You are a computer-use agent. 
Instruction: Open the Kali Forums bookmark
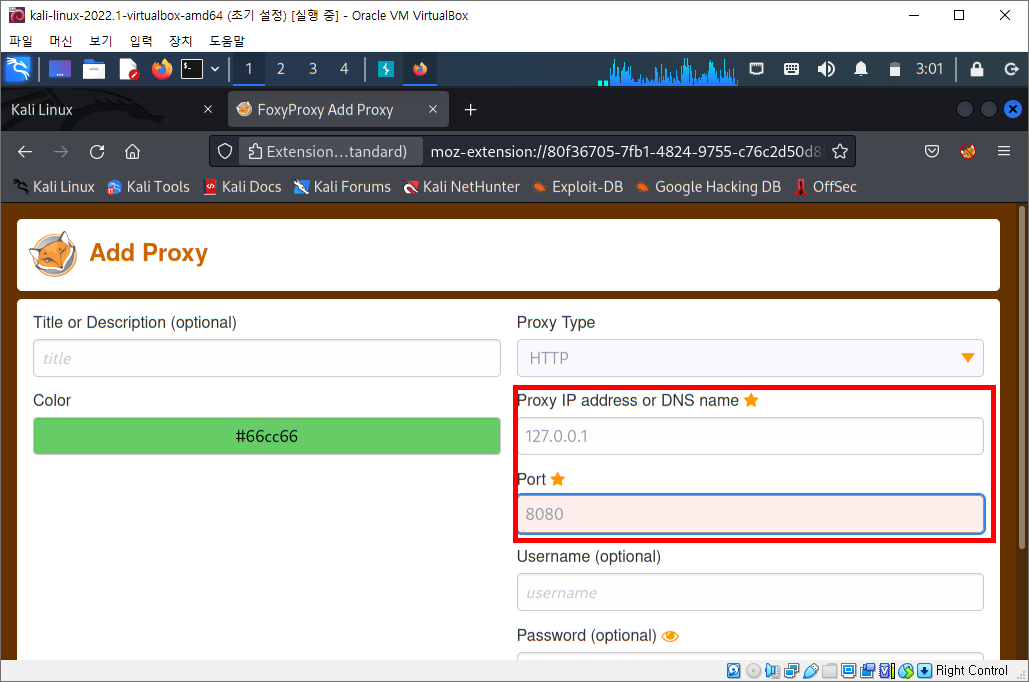[x=342, y=187]
